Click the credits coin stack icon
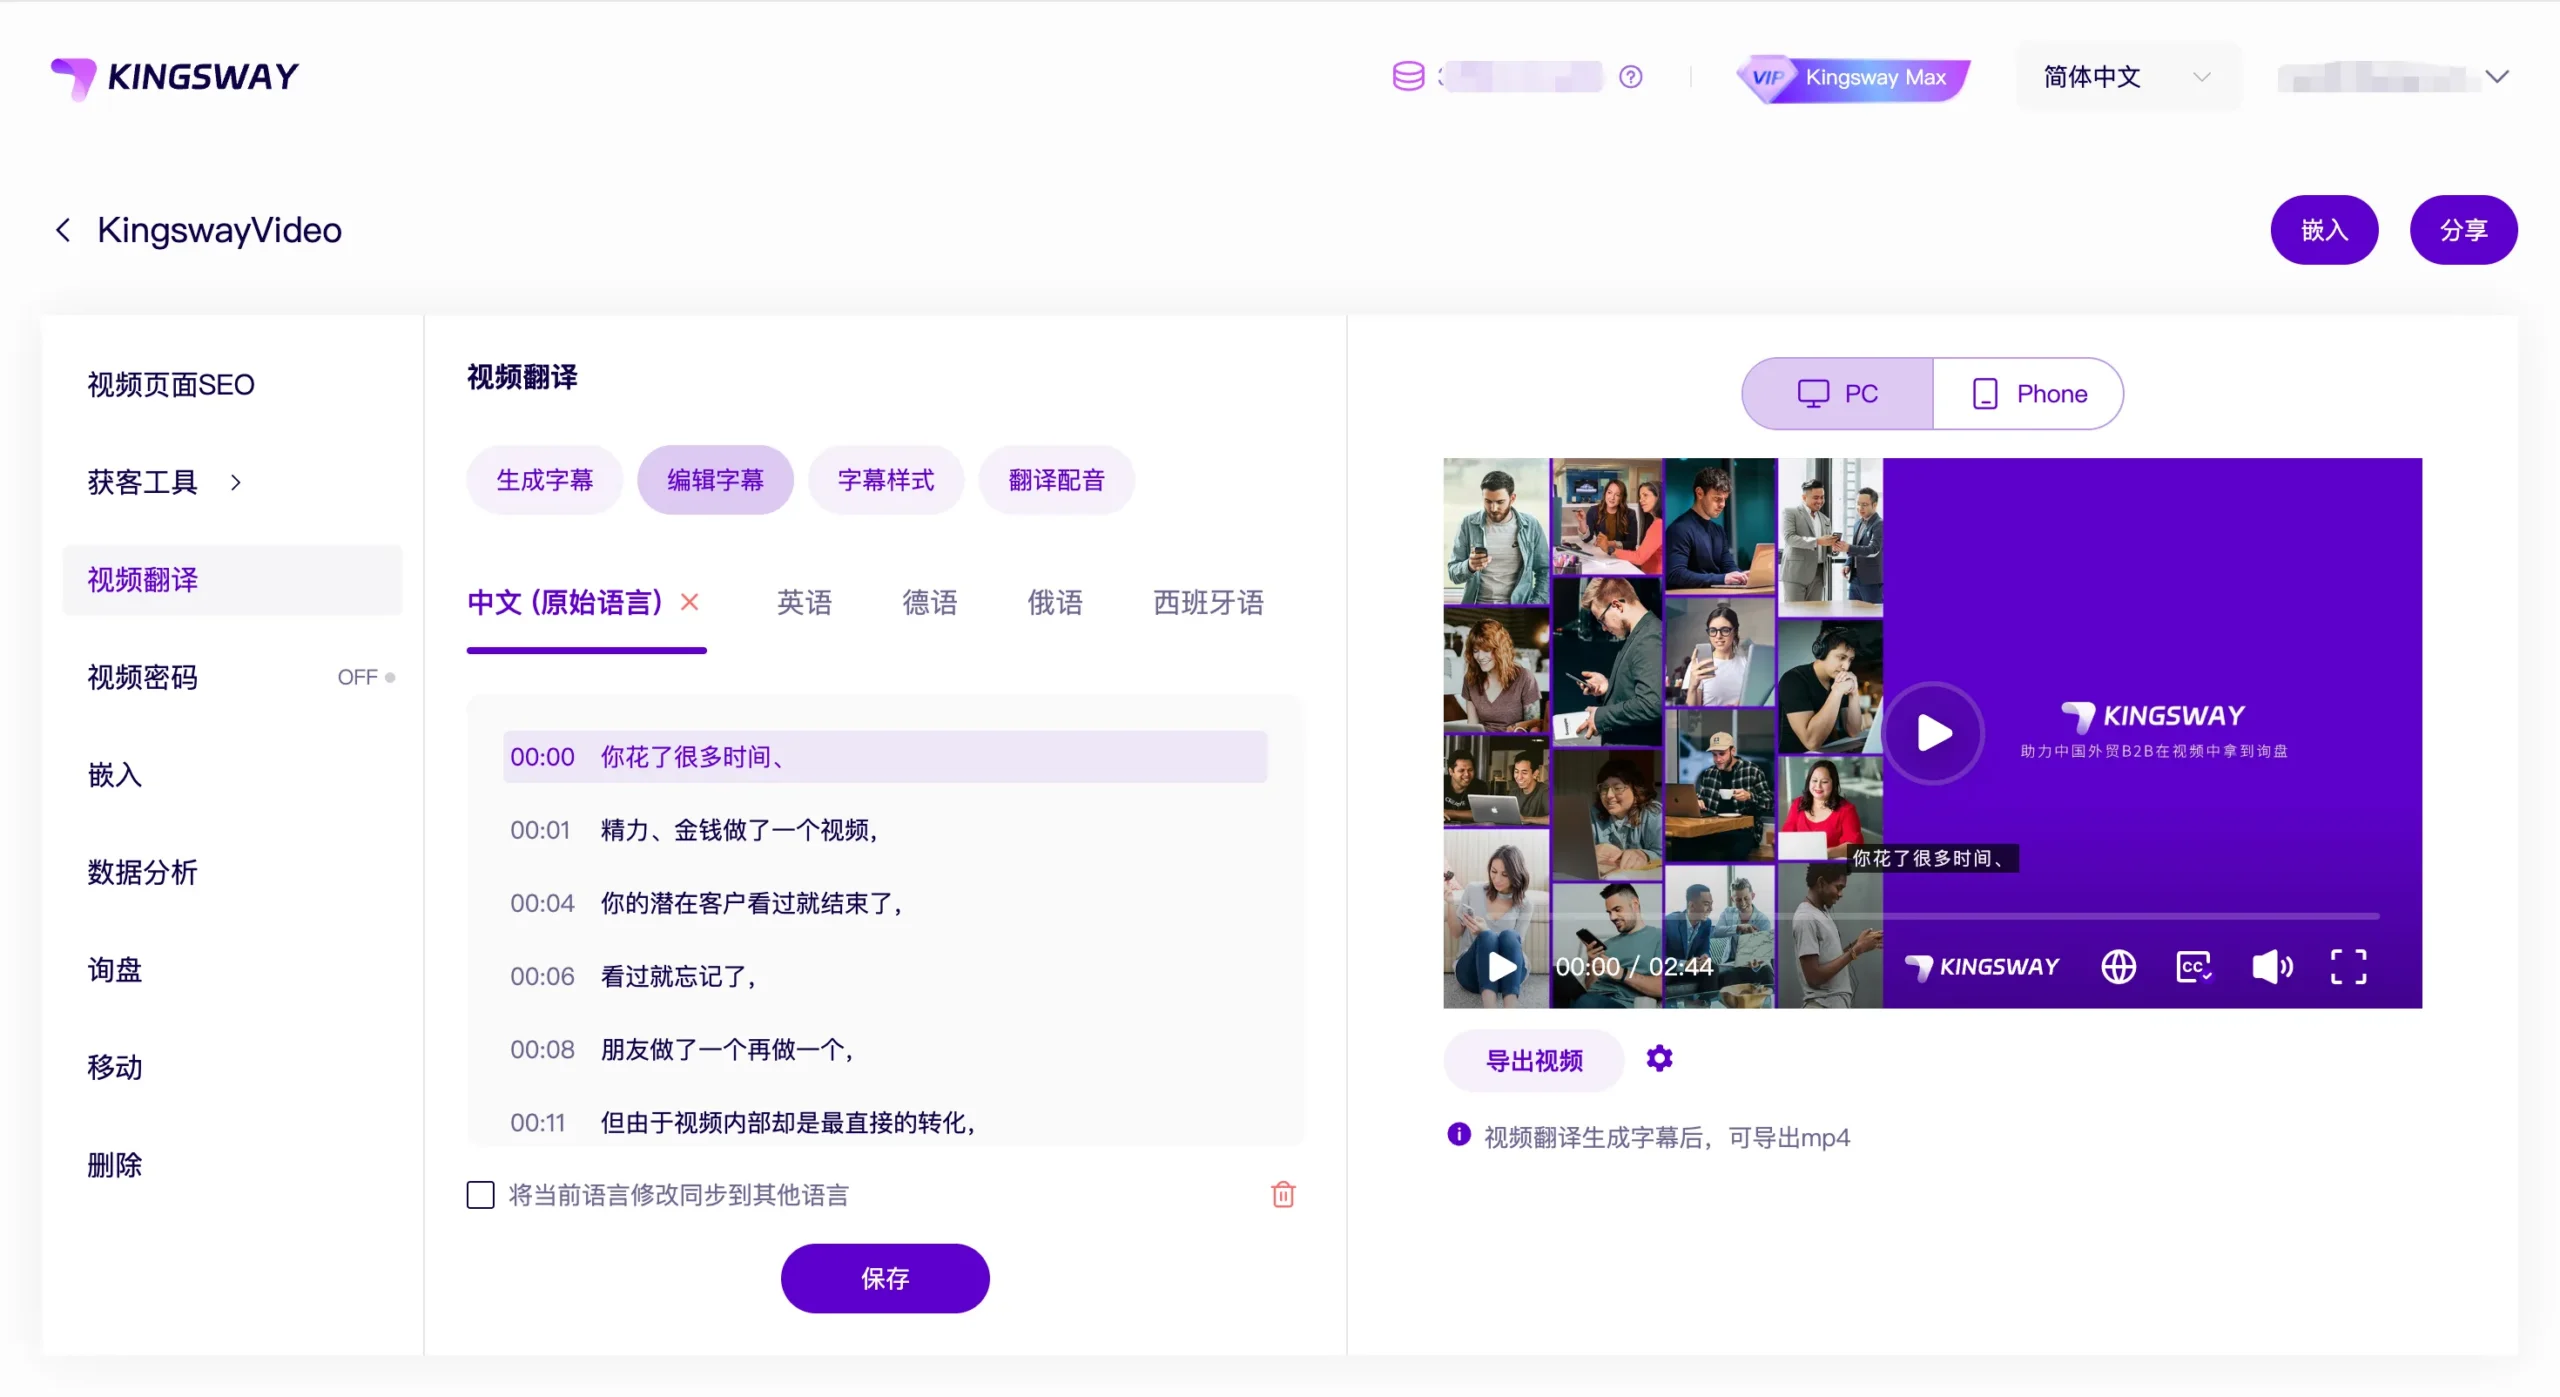 point(1408,76)
